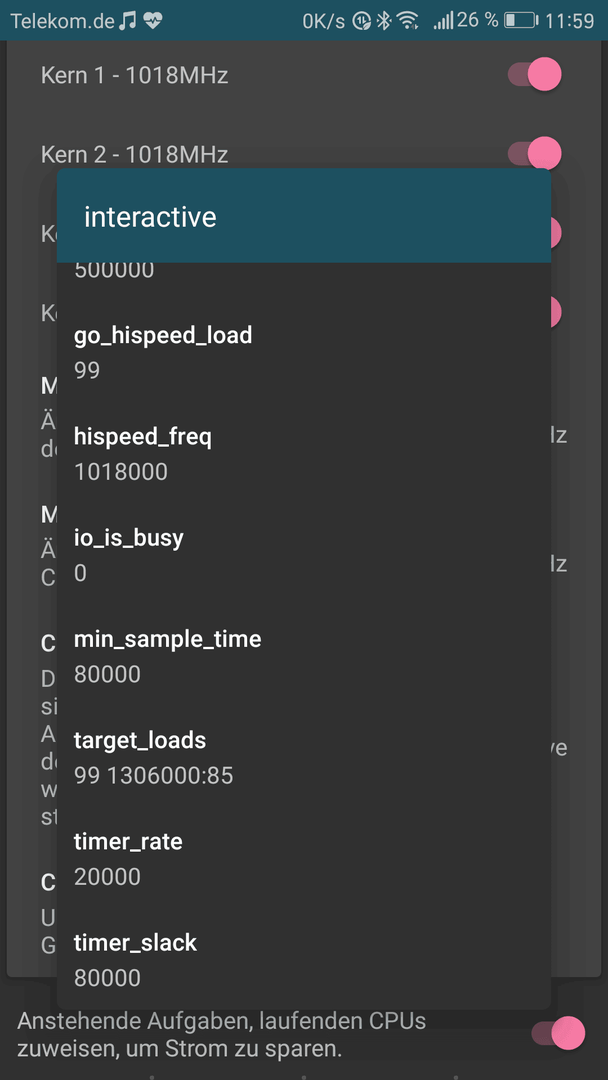The width and height of the screenshot is (608, 1080).
Task: Tap the music note status icon
Action: (127, 21)
